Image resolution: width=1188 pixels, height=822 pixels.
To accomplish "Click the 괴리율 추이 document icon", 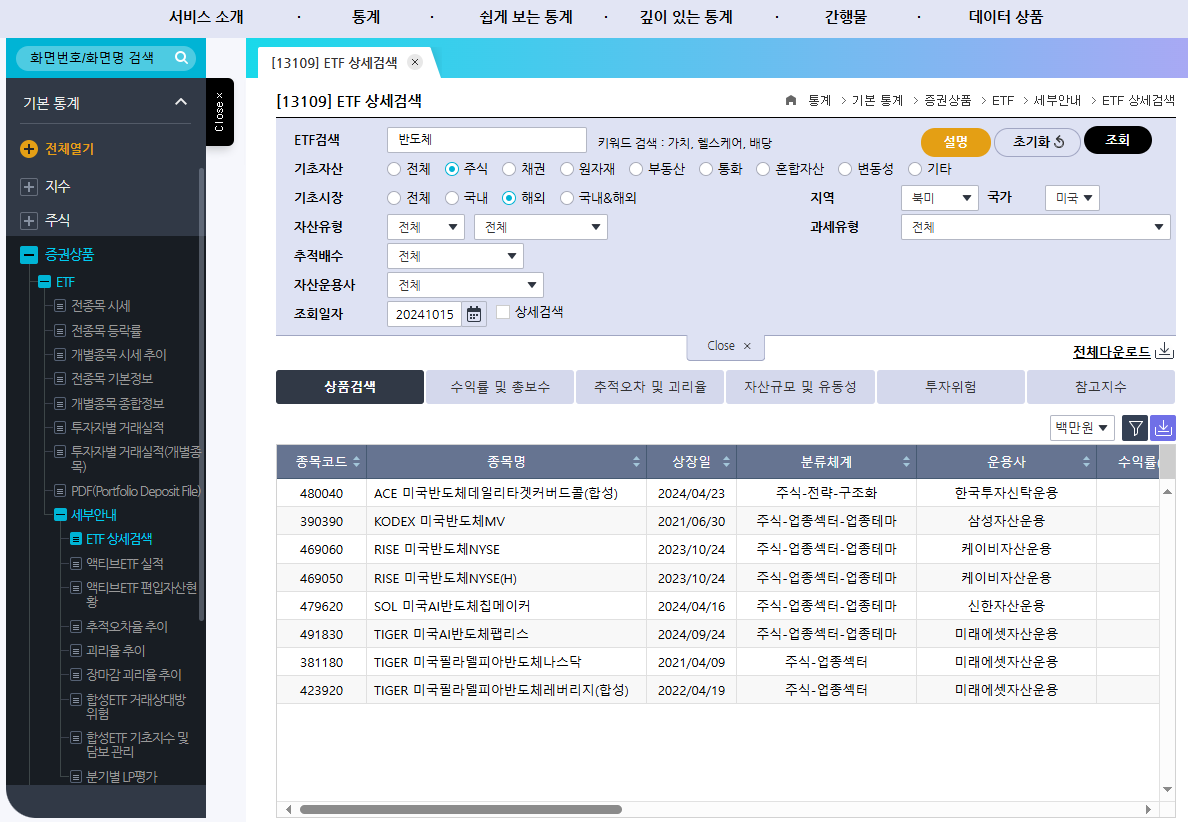I will pyautogui.click(x=75, y=651).
